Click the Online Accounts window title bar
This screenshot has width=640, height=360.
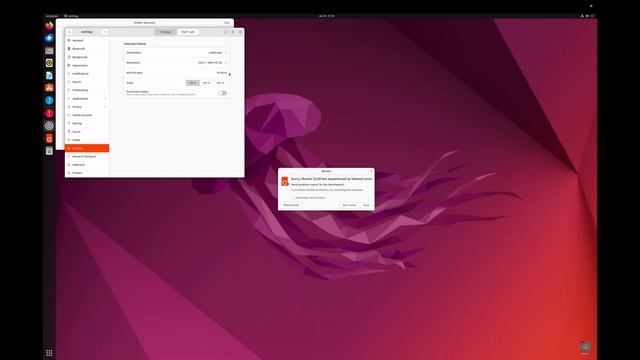(x=145, y=23)
